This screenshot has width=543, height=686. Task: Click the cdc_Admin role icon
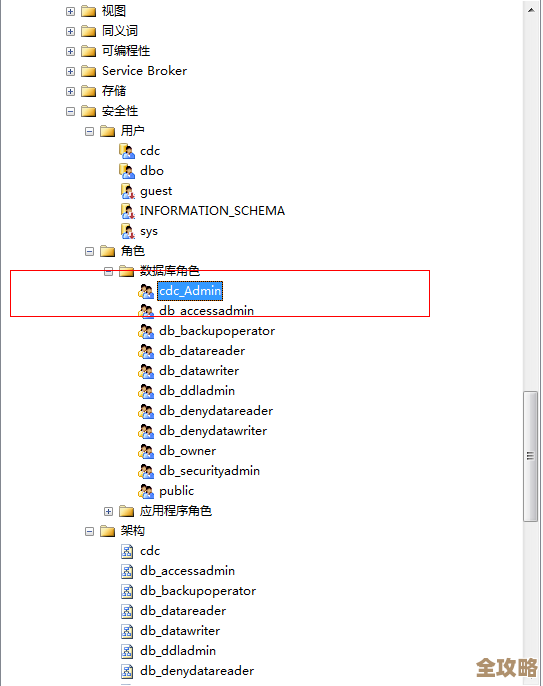pyautogui.click(x=146, y=291)
